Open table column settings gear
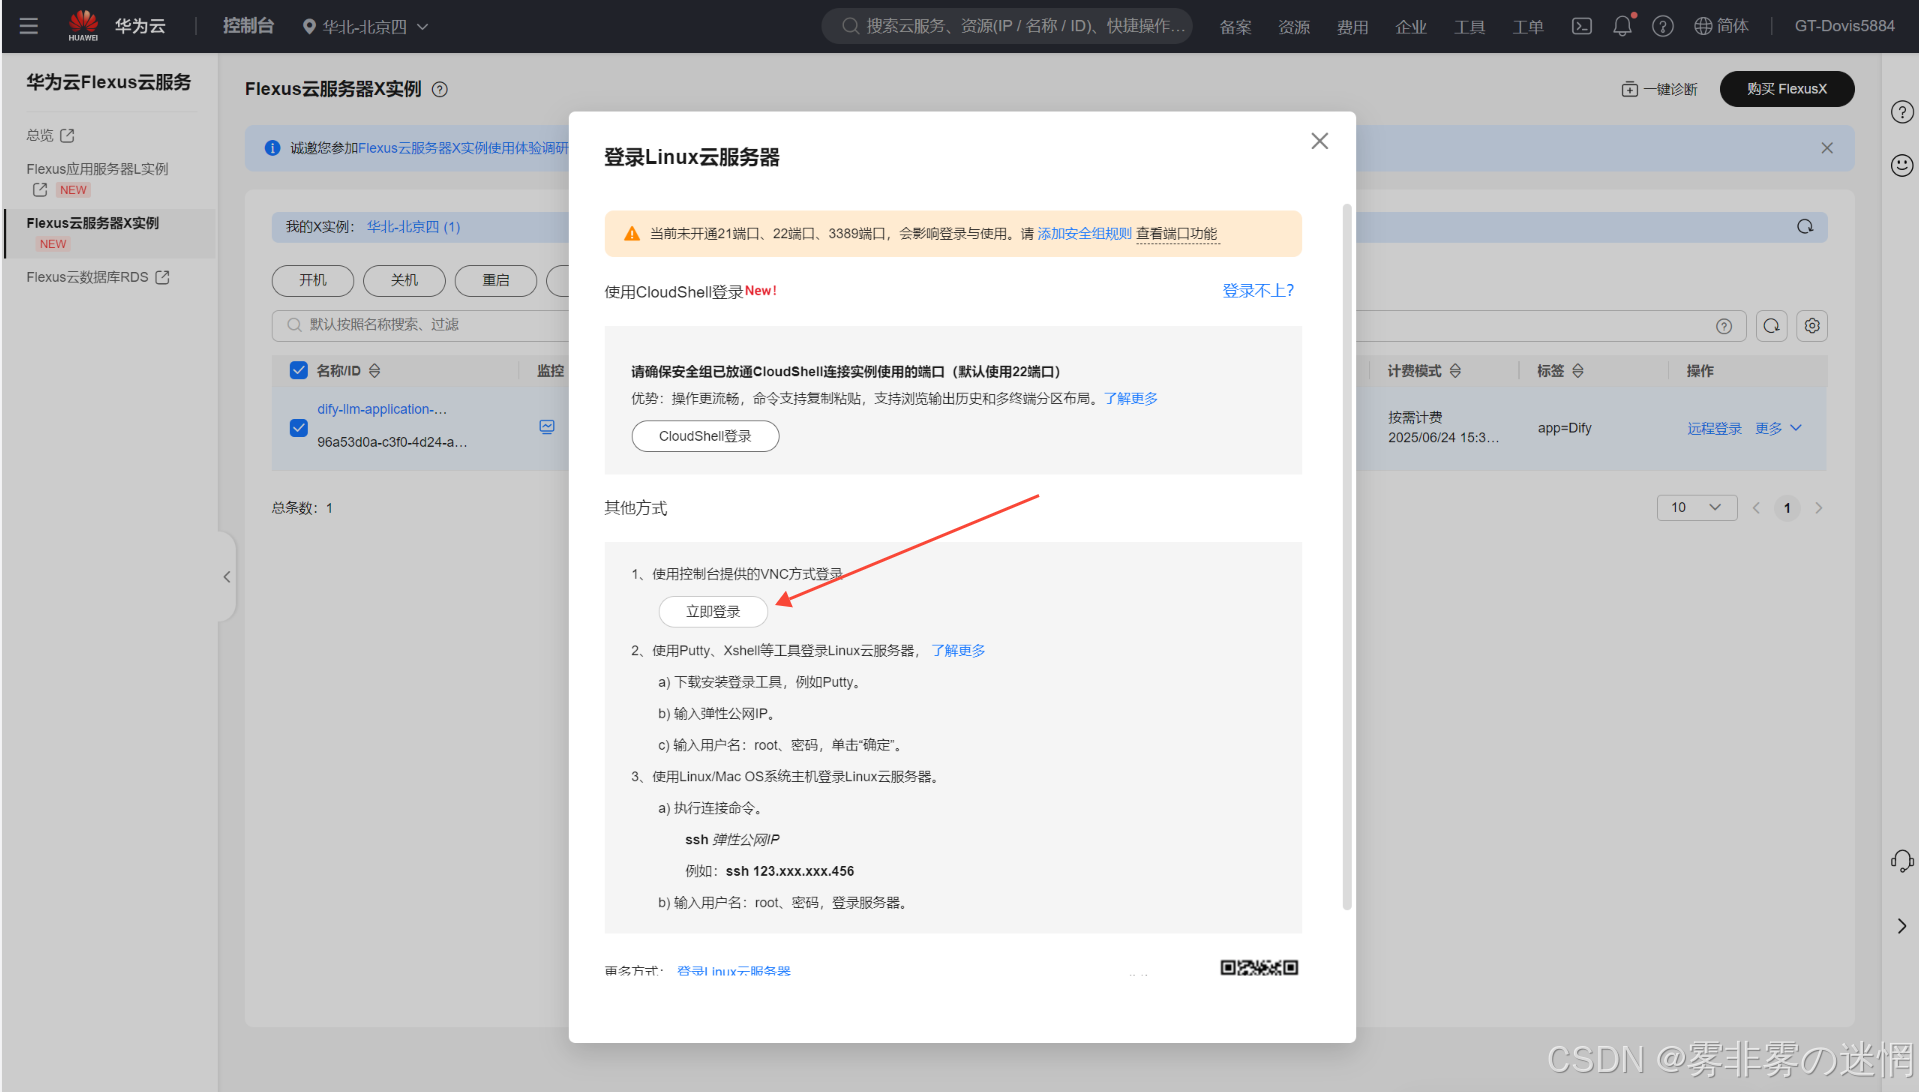1919x1092 pixels. [x=1812, y=326]
